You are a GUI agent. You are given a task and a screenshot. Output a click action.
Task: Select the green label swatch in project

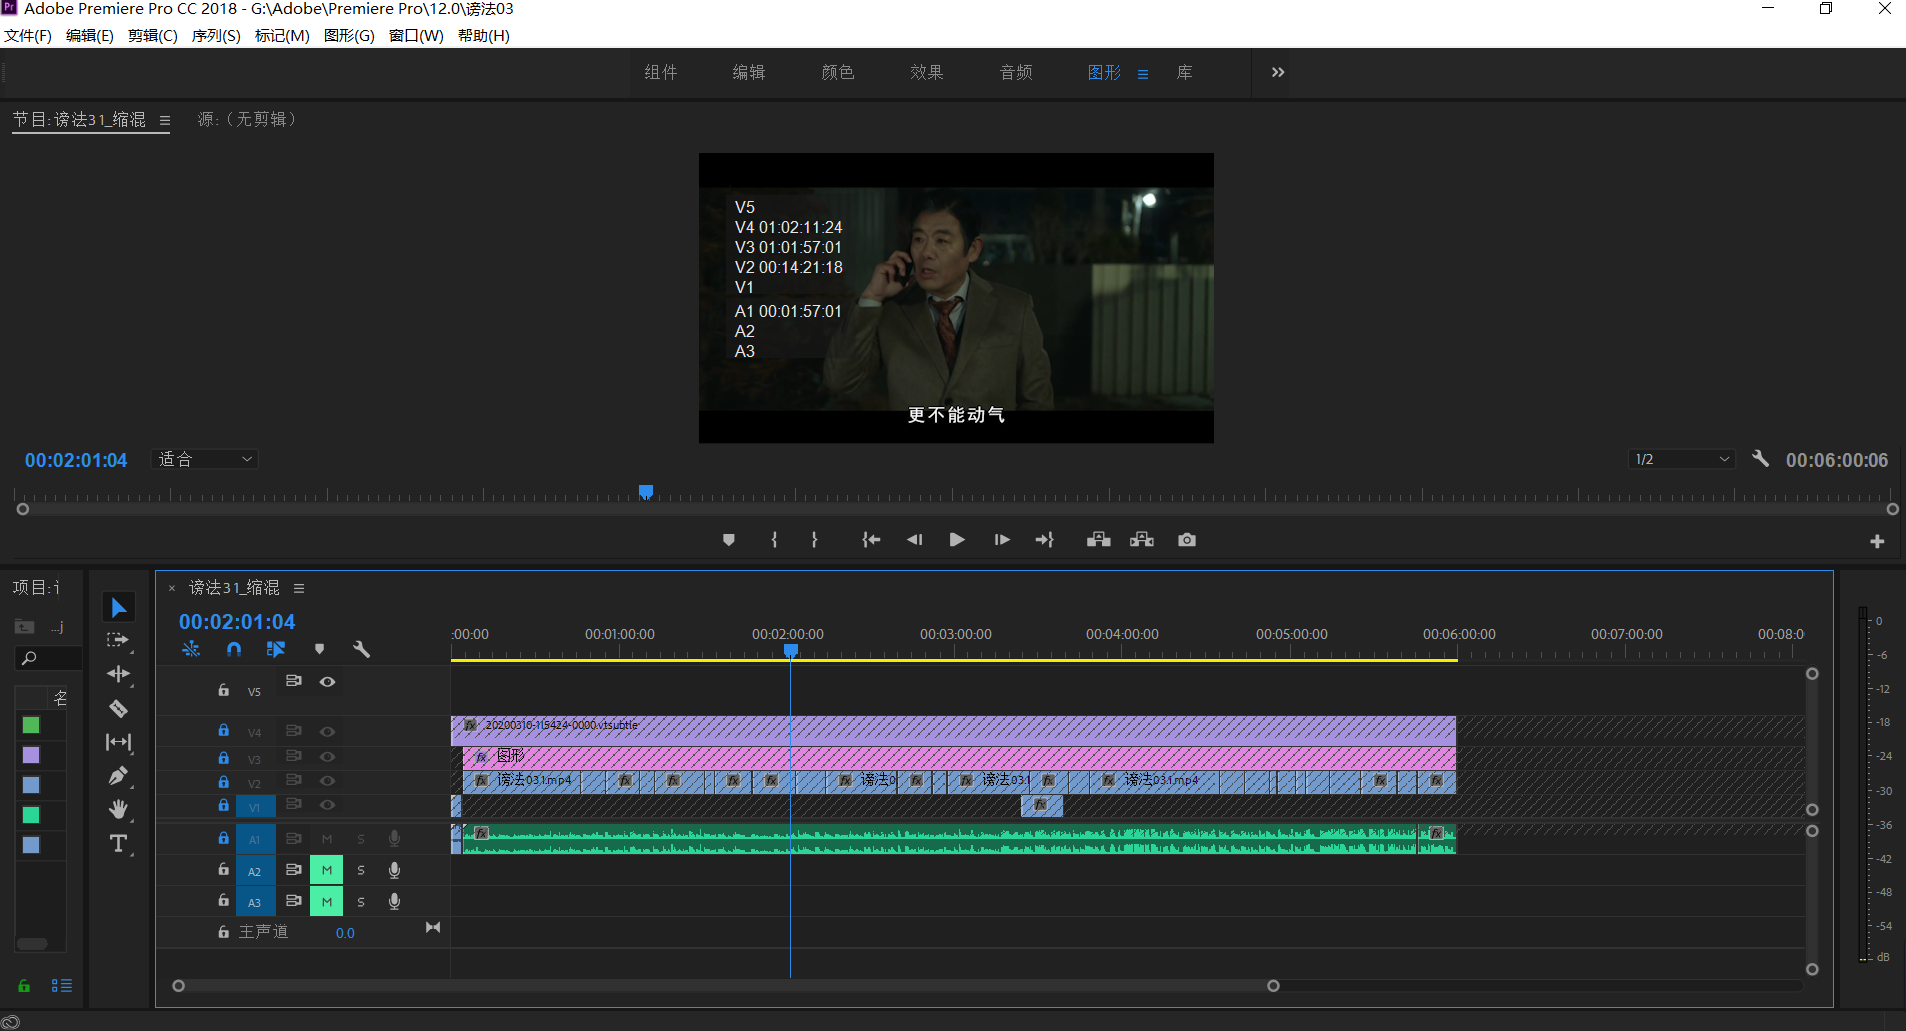point(31,725)
